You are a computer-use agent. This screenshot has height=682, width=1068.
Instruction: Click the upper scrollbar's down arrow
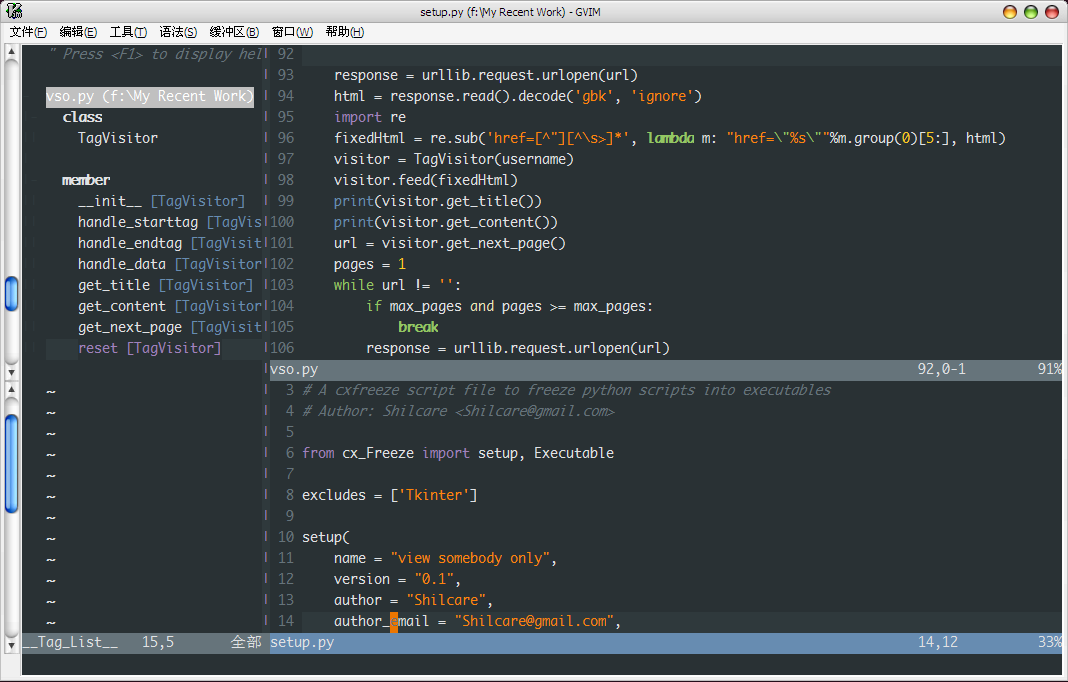click(x=11, y=373)
